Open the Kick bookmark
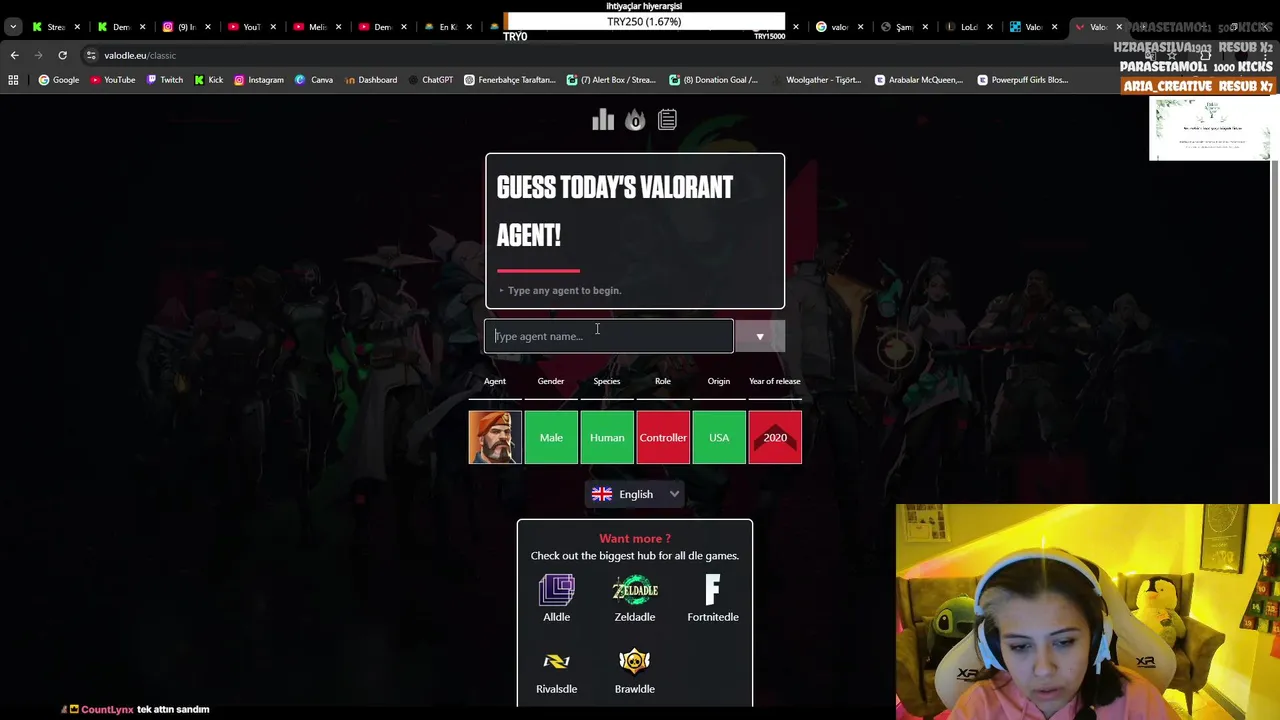The height and width of the screenshot is (720, 1280). [209, 80]
